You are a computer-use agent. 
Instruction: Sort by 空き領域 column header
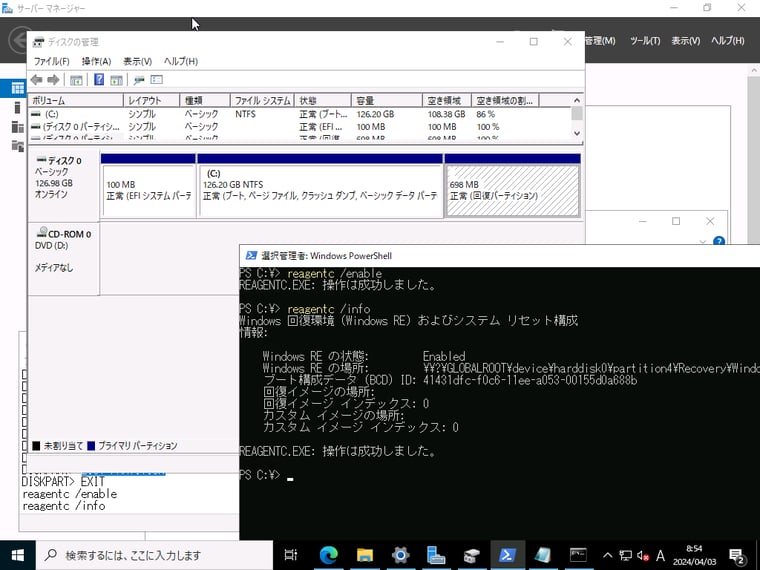(x=447, y=100)
